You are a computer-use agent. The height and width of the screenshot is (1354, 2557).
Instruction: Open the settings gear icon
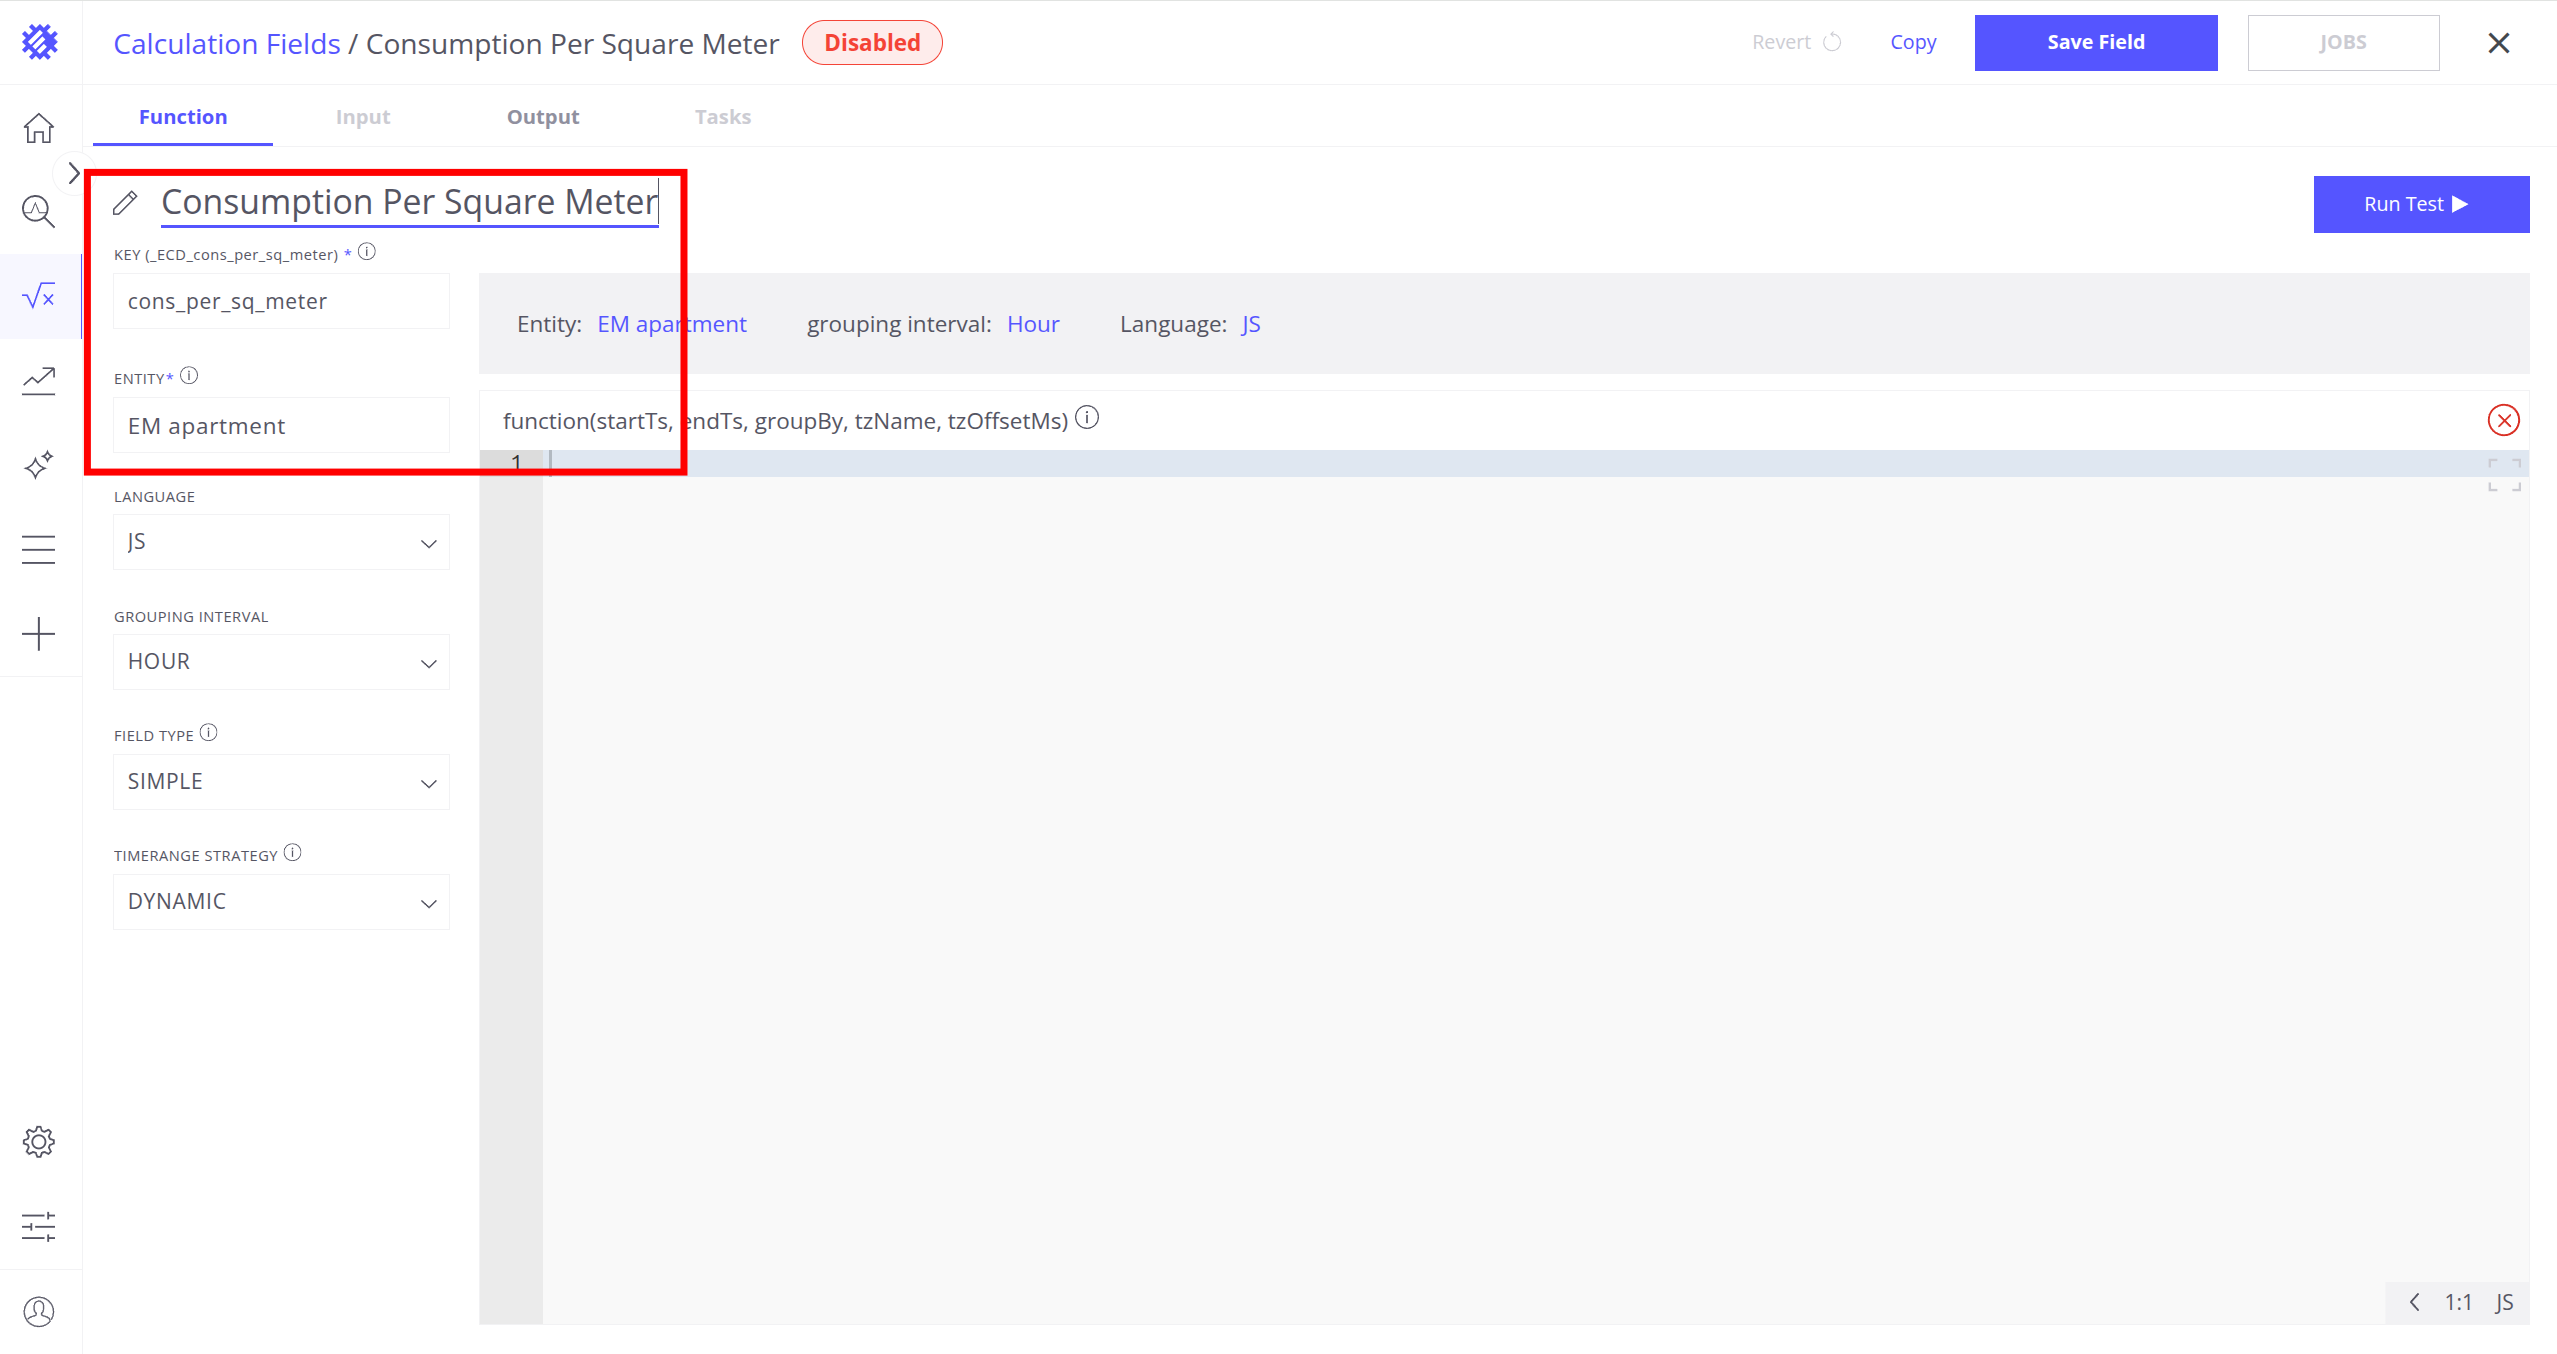[x=39, y=1141]
